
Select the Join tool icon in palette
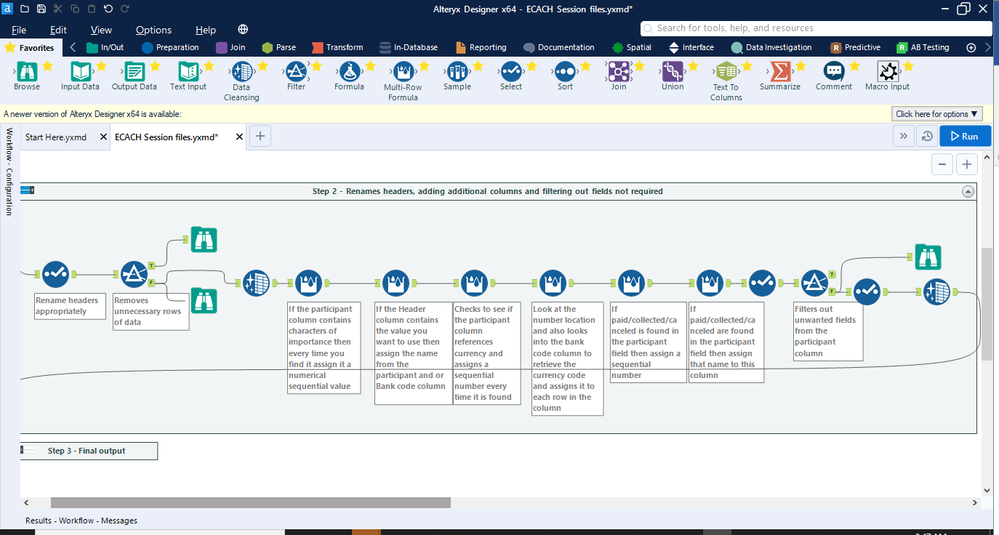coord(619,71)
